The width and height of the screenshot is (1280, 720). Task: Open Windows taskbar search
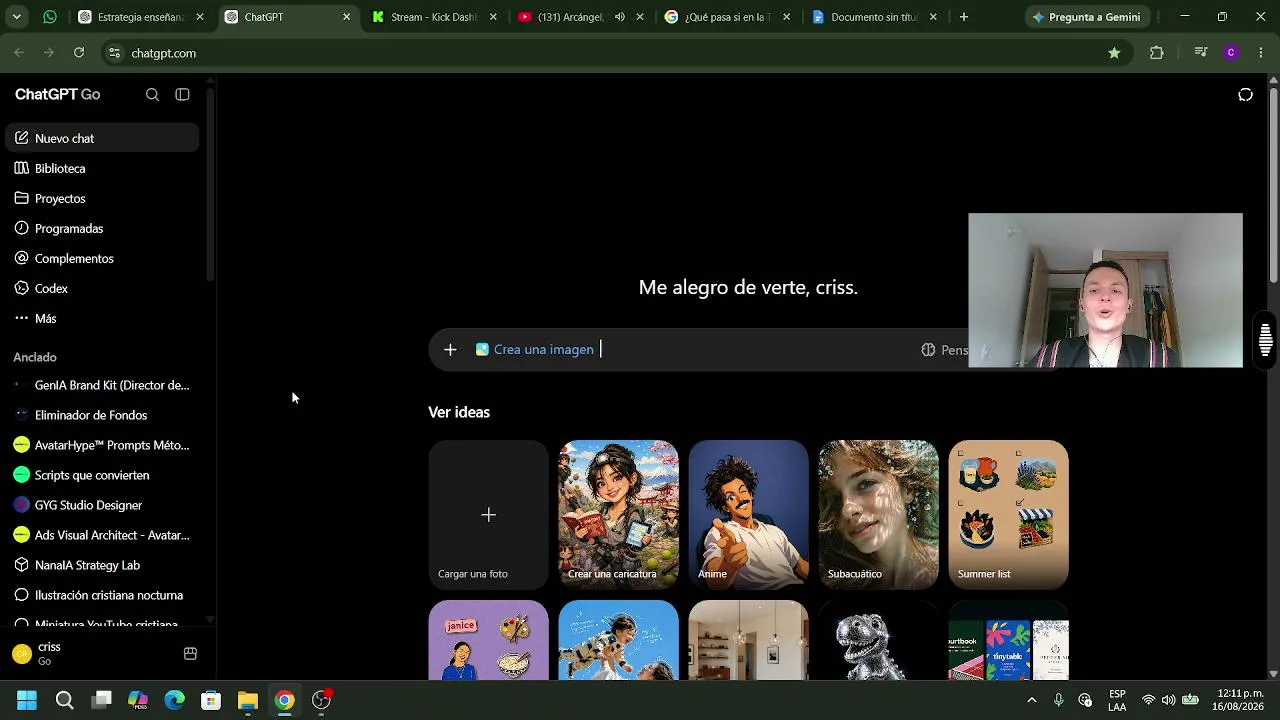coord(64,700)
